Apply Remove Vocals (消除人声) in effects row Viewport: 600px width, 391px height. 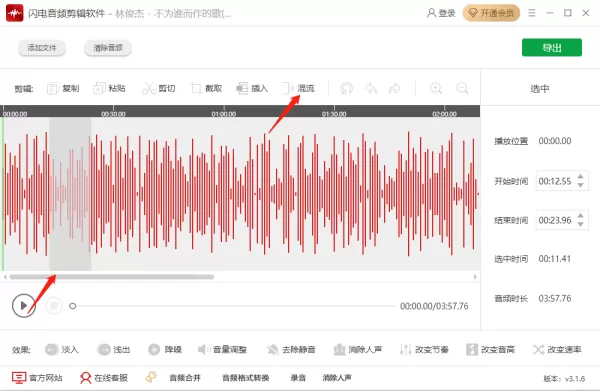tap(358, 349)
